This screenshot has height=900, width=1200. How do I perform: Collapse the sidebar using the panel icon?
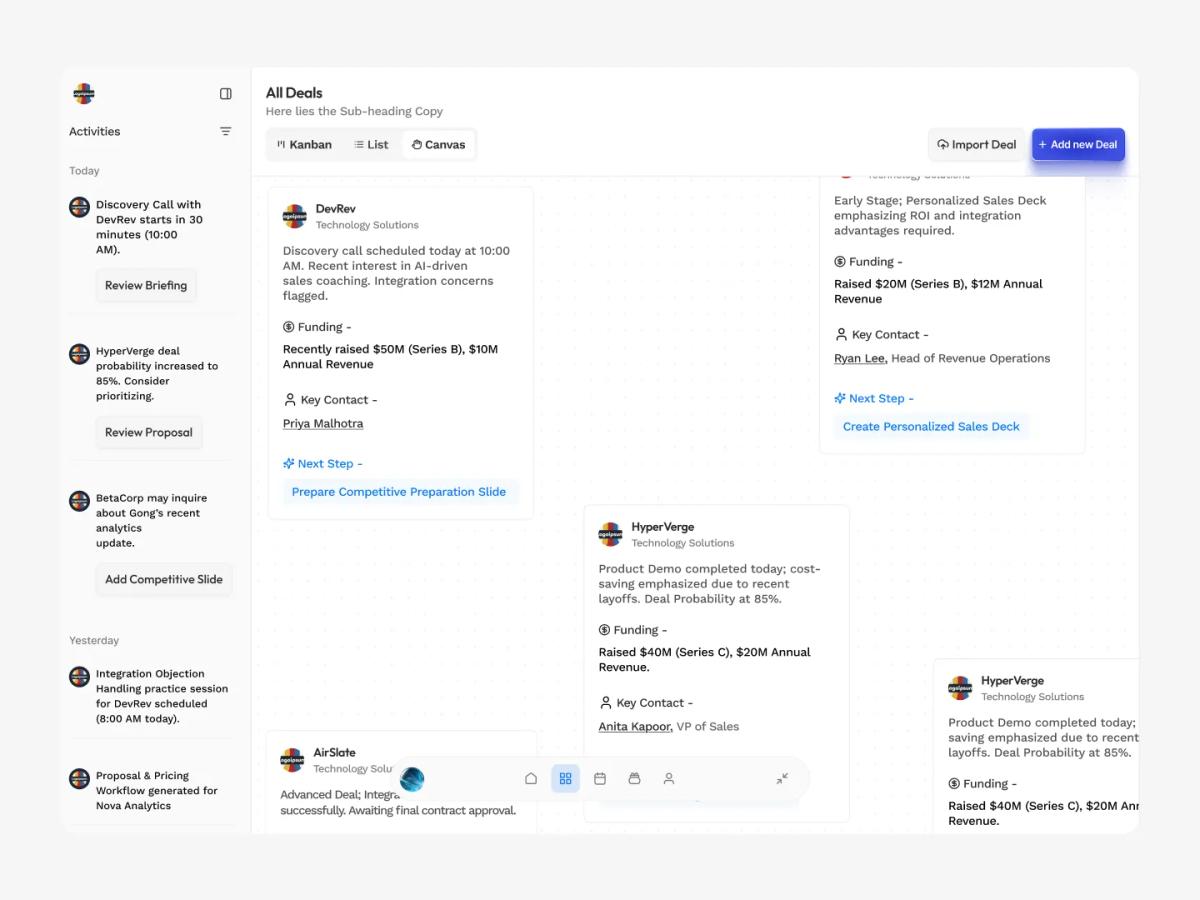pos(226,94)
